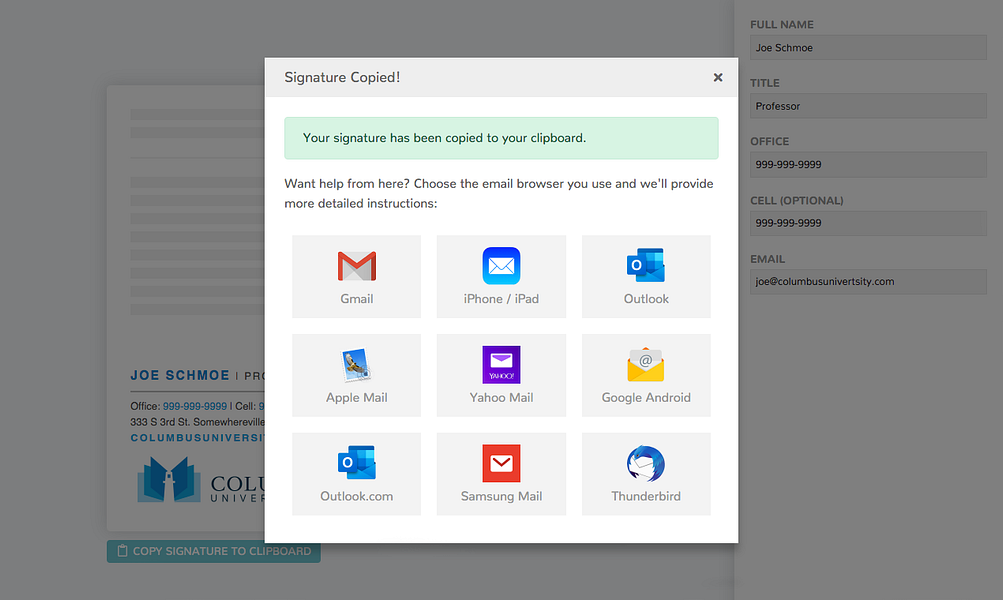Image resolution: width=1003 pixels, height=600 pixels.
Task: Click clipboard success message banner
Action: tap(501, 138)
